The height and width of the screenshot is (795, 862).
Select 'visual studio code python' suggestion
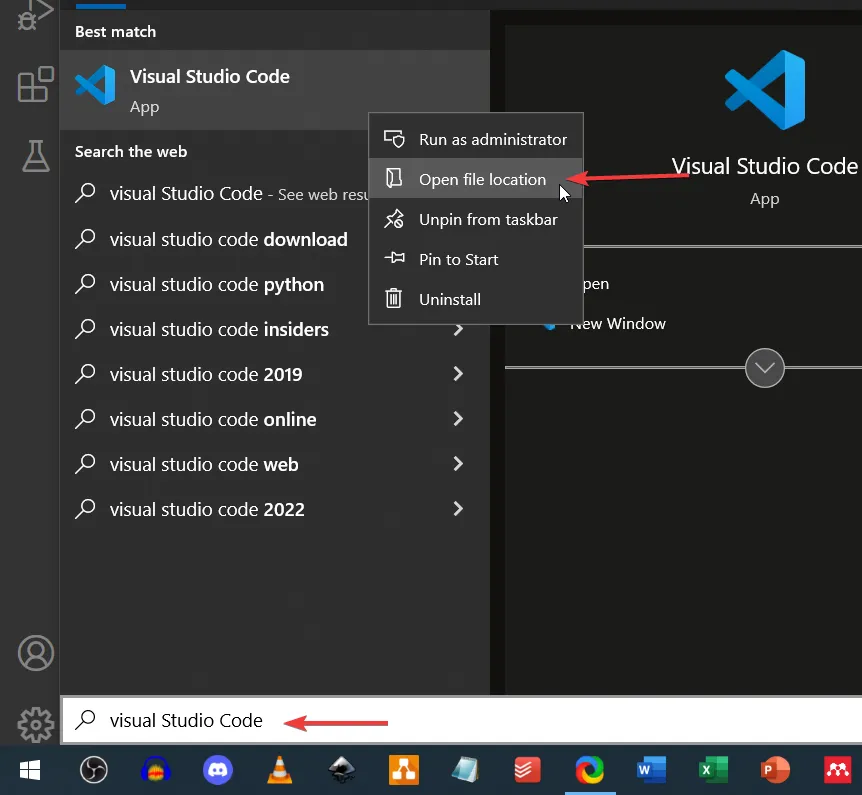(214, 284)
